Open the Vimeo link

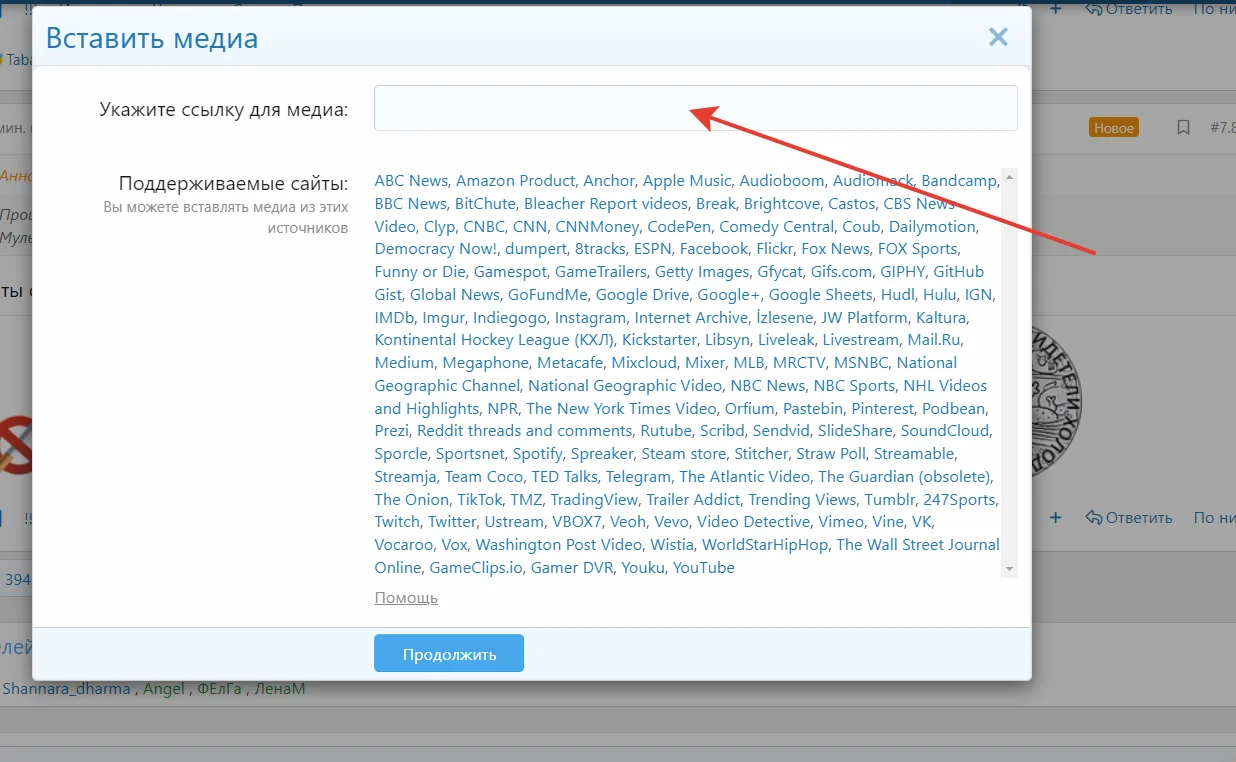pos(840,522)
